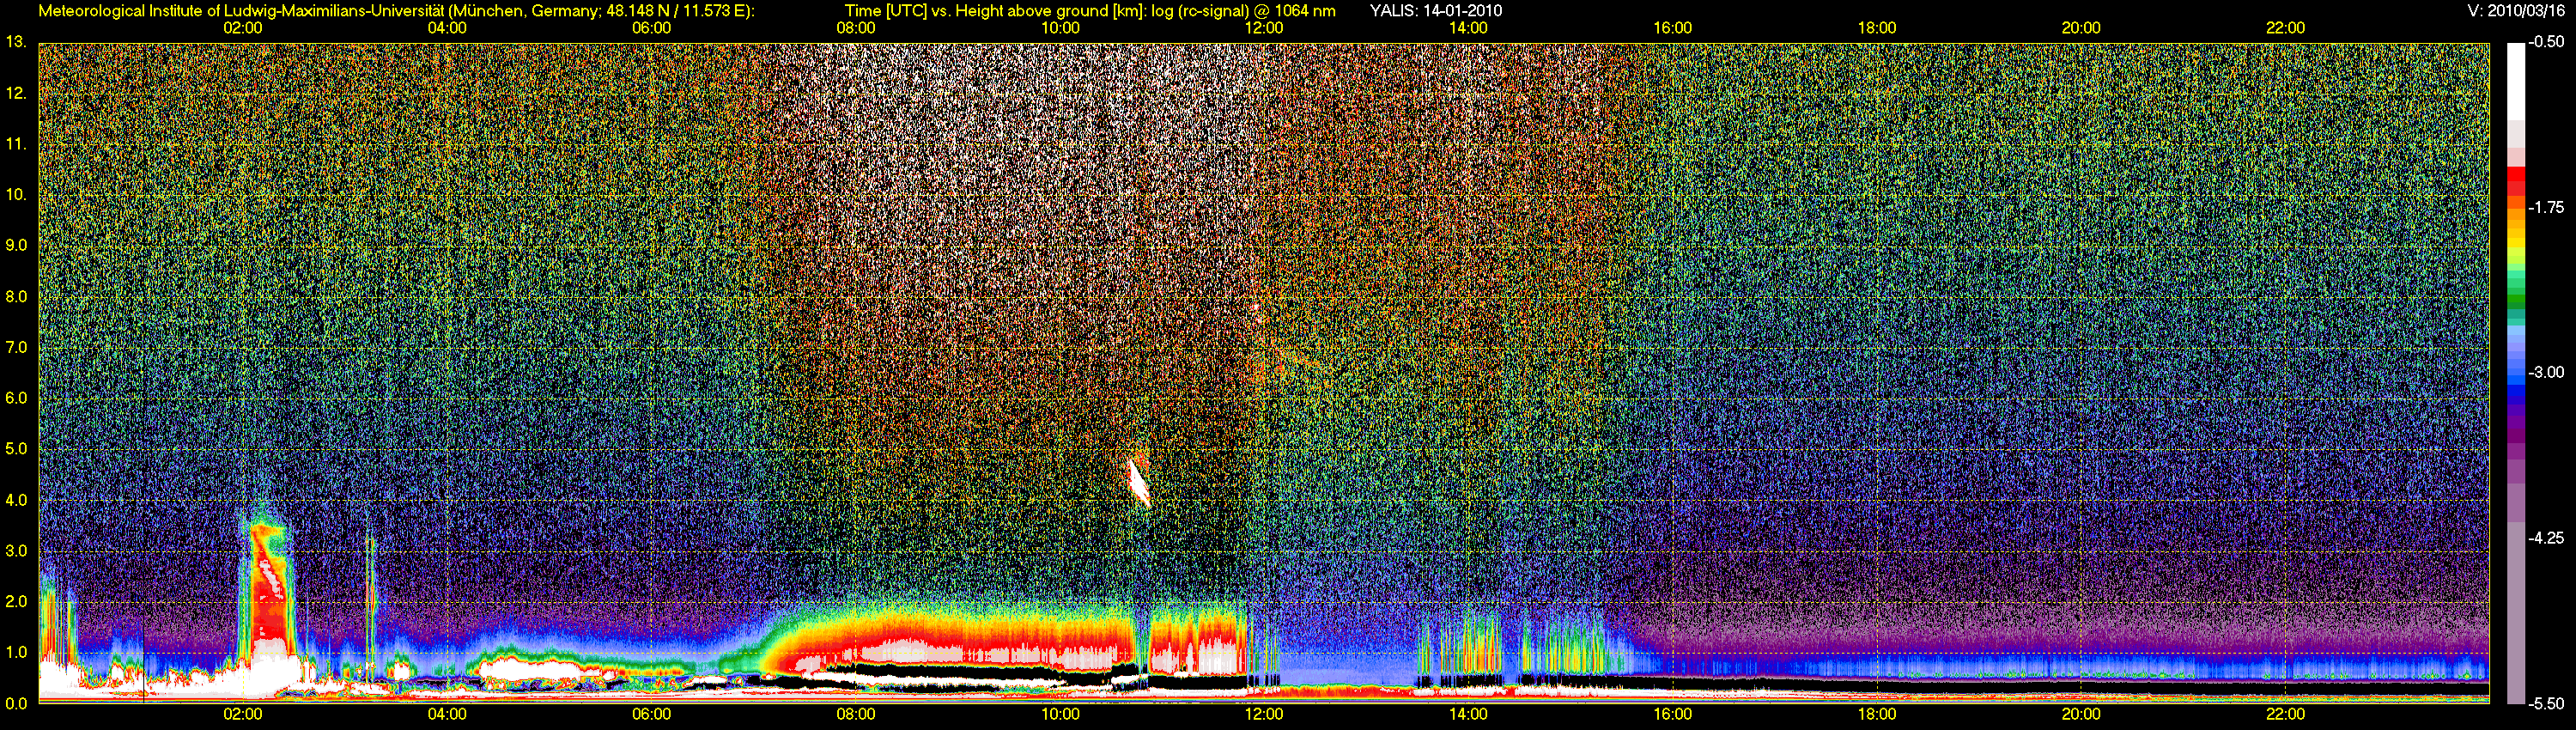Click '02:00' on the top time axis
Image resolution: width=2576 pixels, height=730 pixels.
pyautogui.click(x=243, y=28)
